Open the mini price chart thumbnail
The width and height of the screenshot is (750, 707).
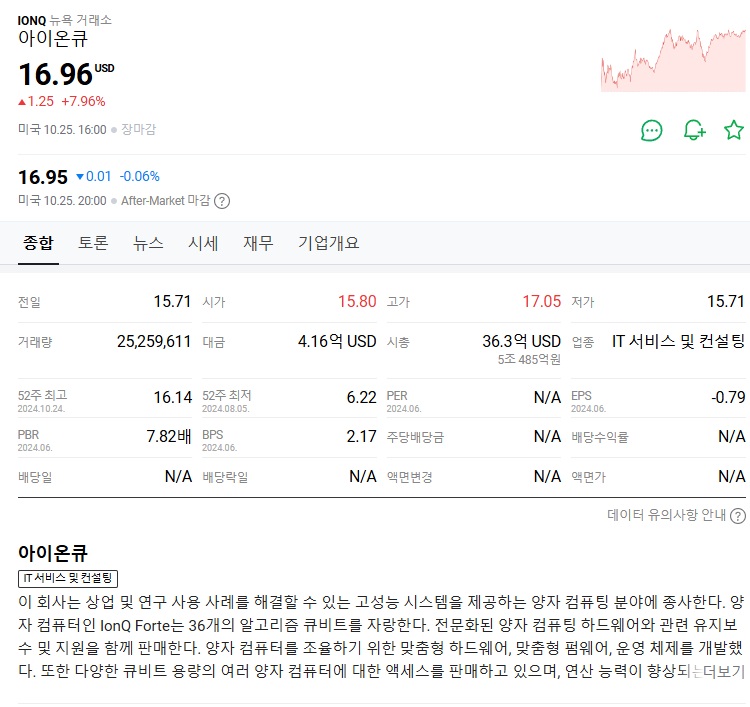coord(673,60)
